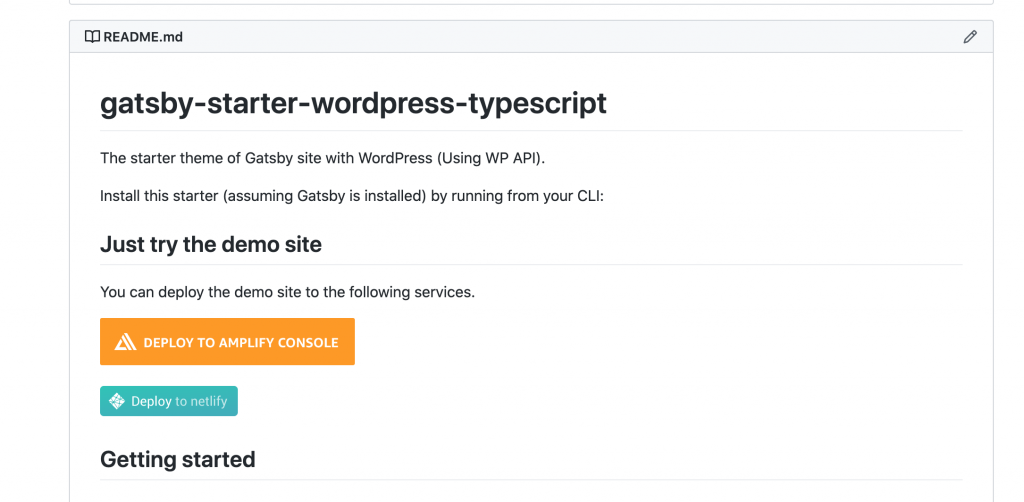Click the 'Just try the demo site' heading
This screenshot has width=1024, height=502.
pos(211,244)
